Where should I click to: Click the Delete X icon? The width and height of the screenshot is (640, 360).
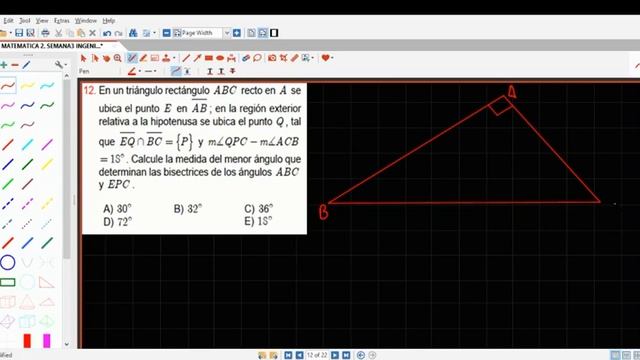click(x=93, y=33)
